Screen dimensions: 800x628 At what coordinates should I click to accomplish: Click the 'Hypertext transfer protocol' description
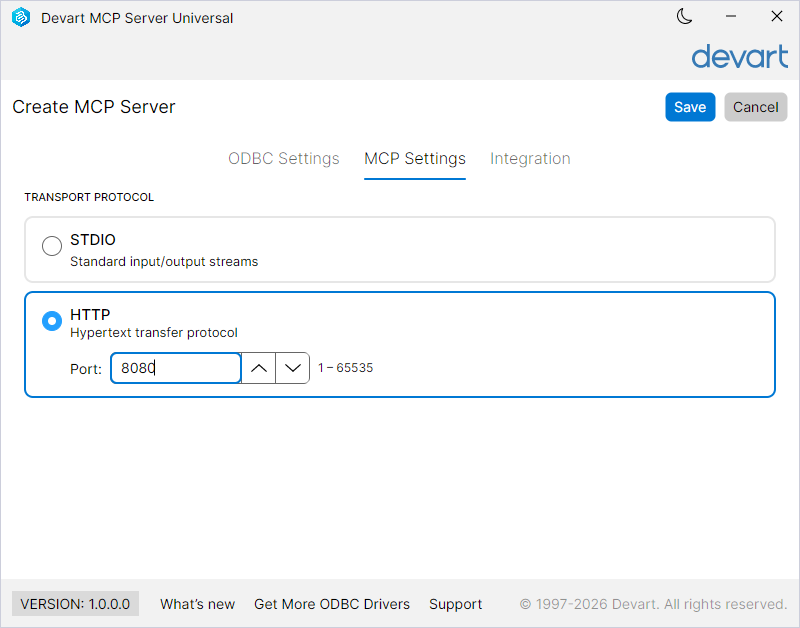click(x=154, y=333)
